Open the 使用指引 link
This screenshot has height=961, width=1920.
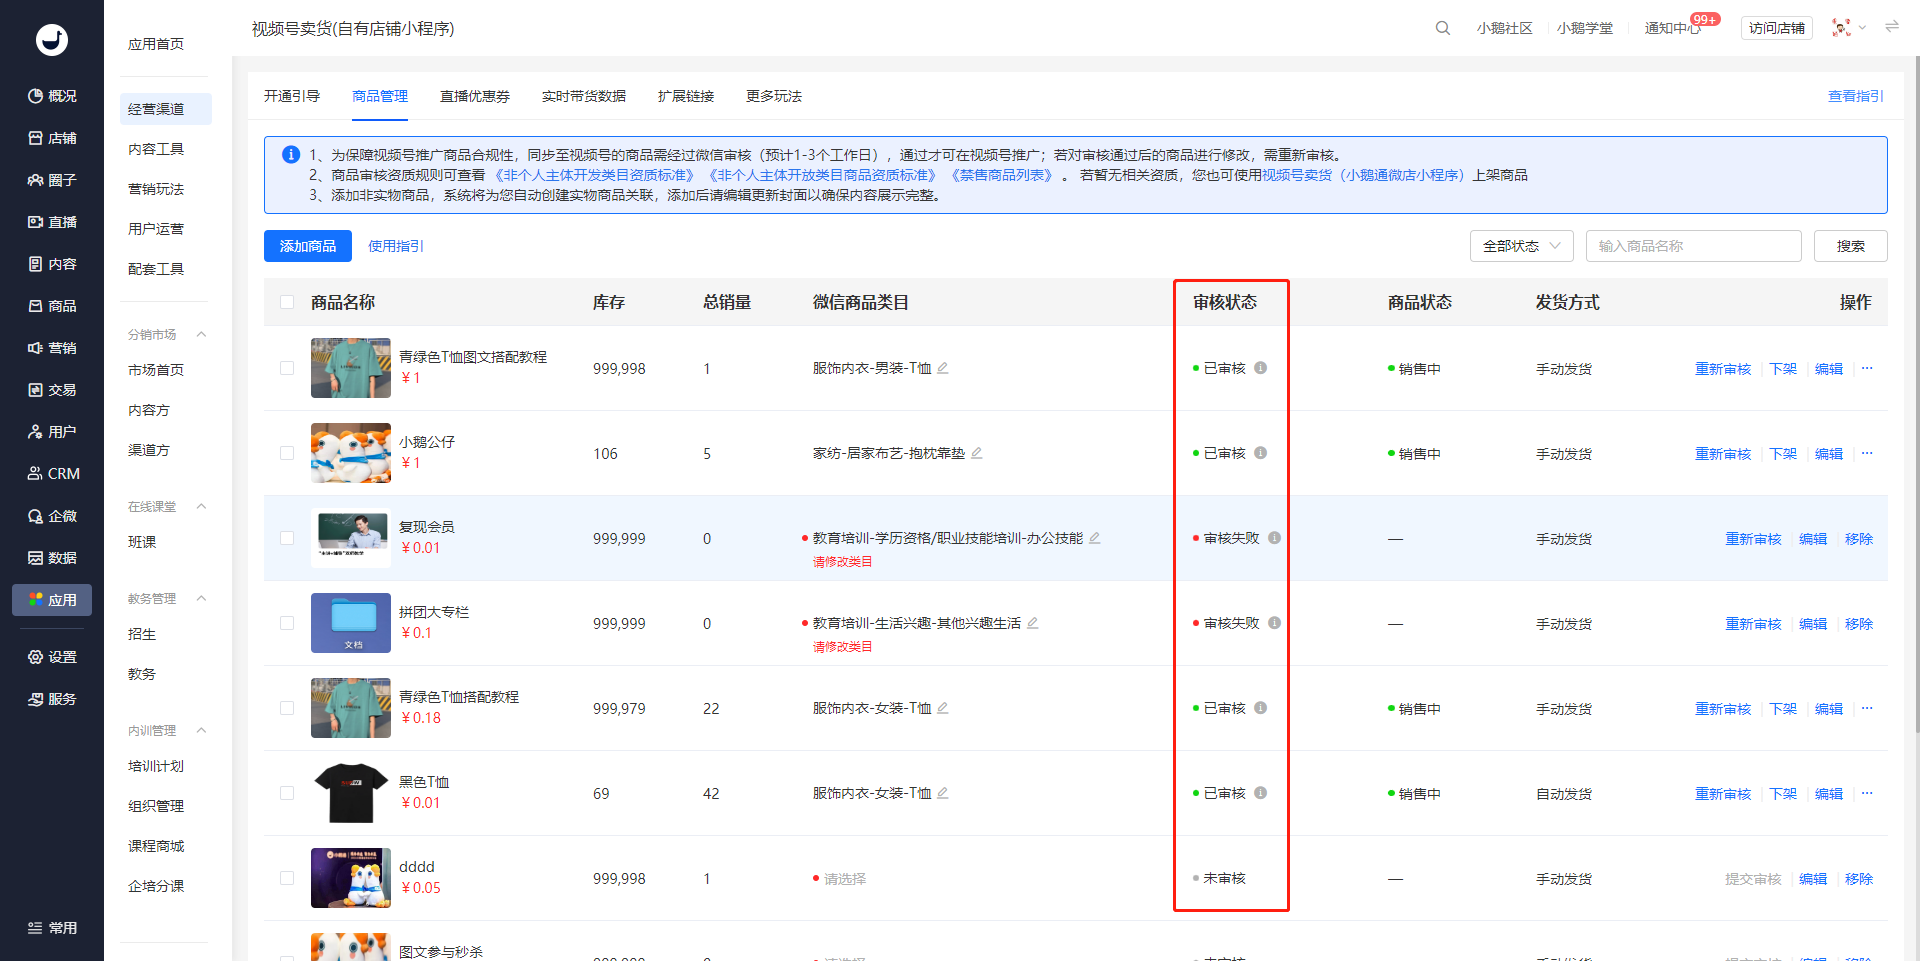(x=396, y=246)
